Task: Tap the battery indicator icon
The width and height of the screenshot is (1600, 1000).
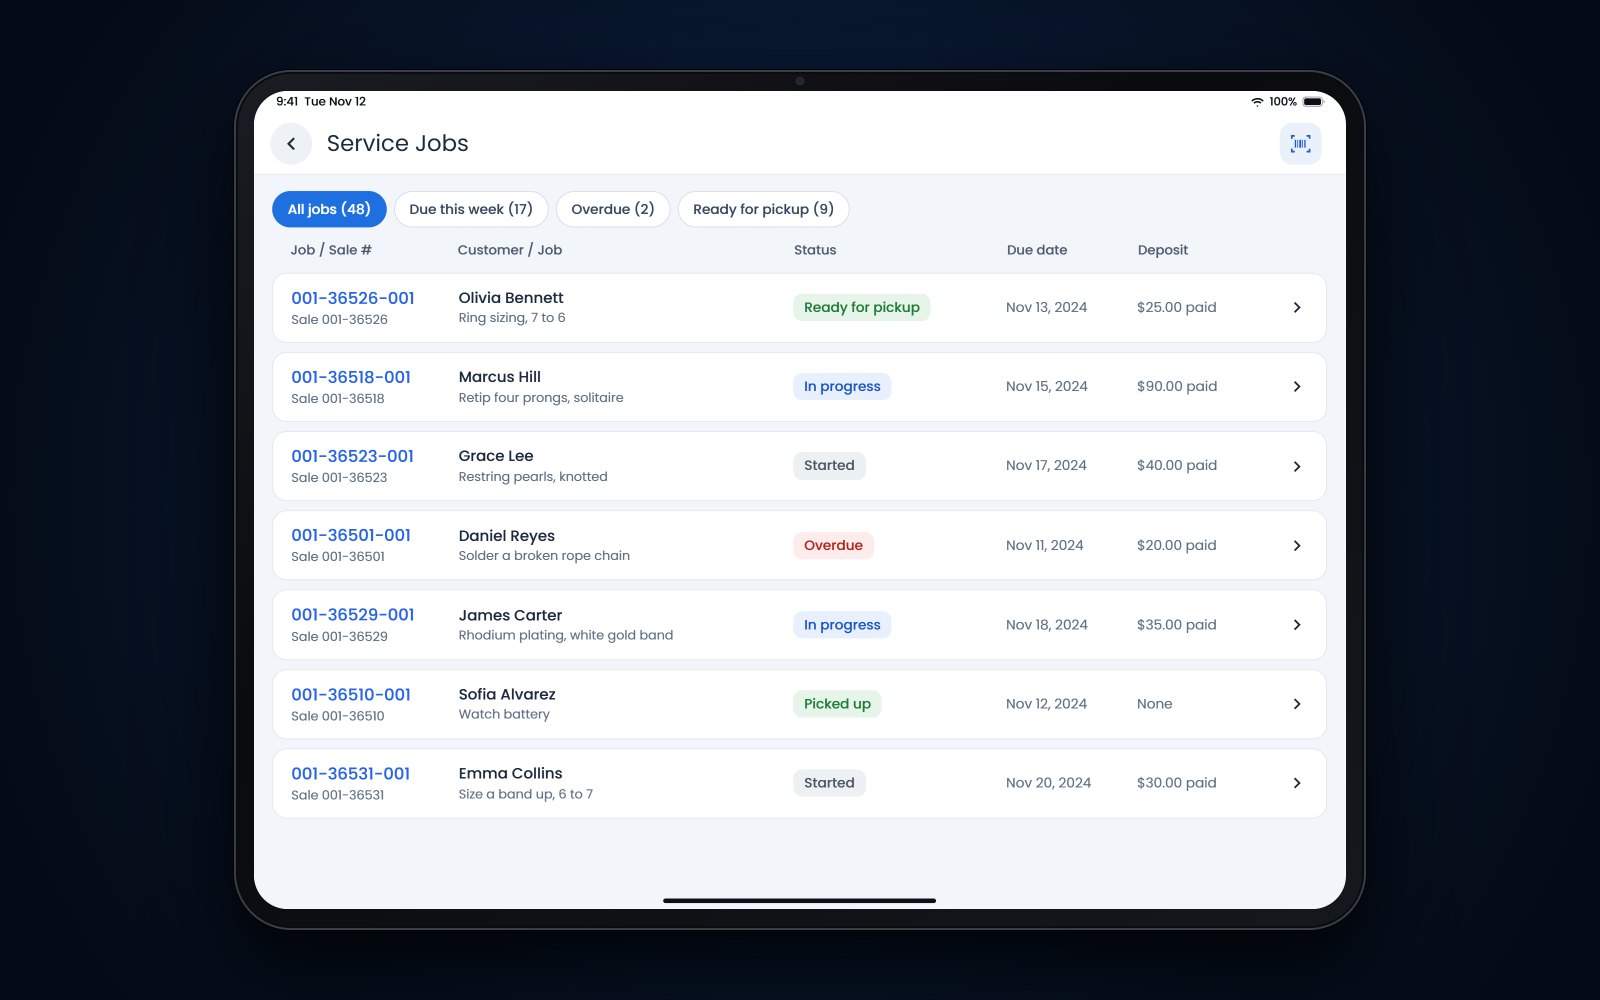Action: (x=1313, y=102)
